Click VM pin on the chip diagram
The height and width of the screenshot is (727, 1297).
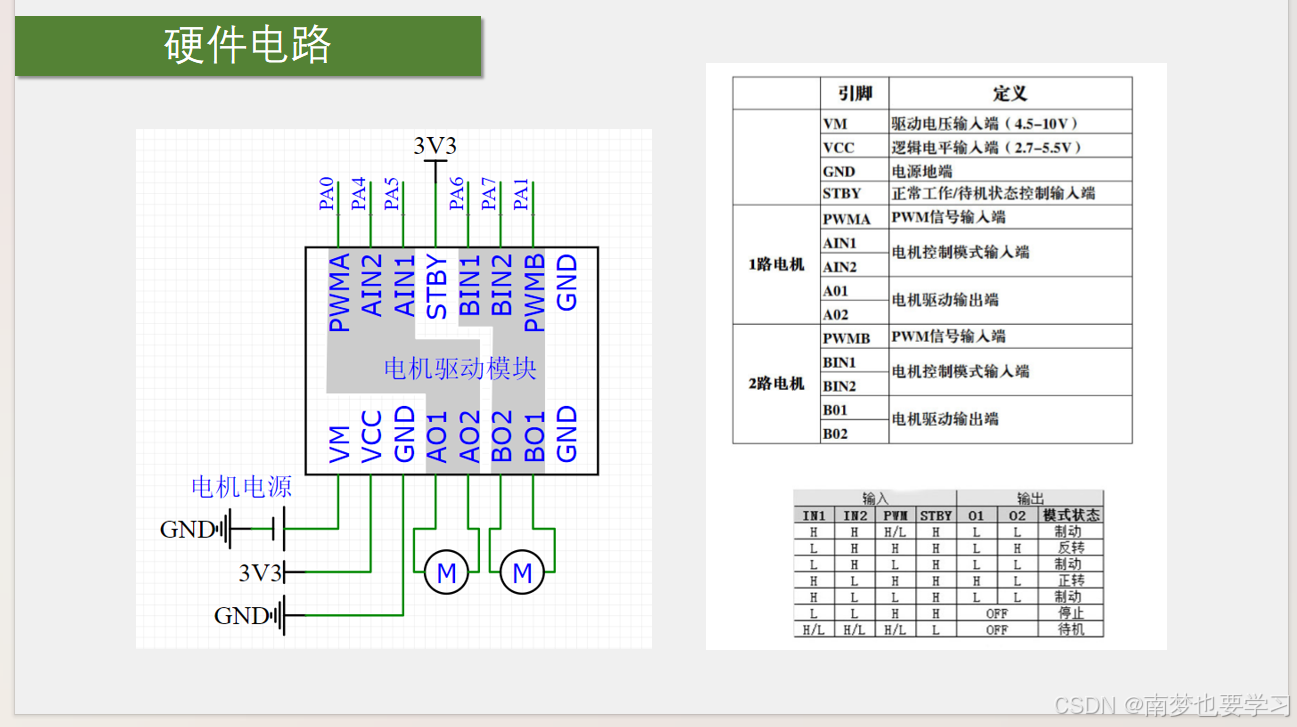(x=339, y=444)
